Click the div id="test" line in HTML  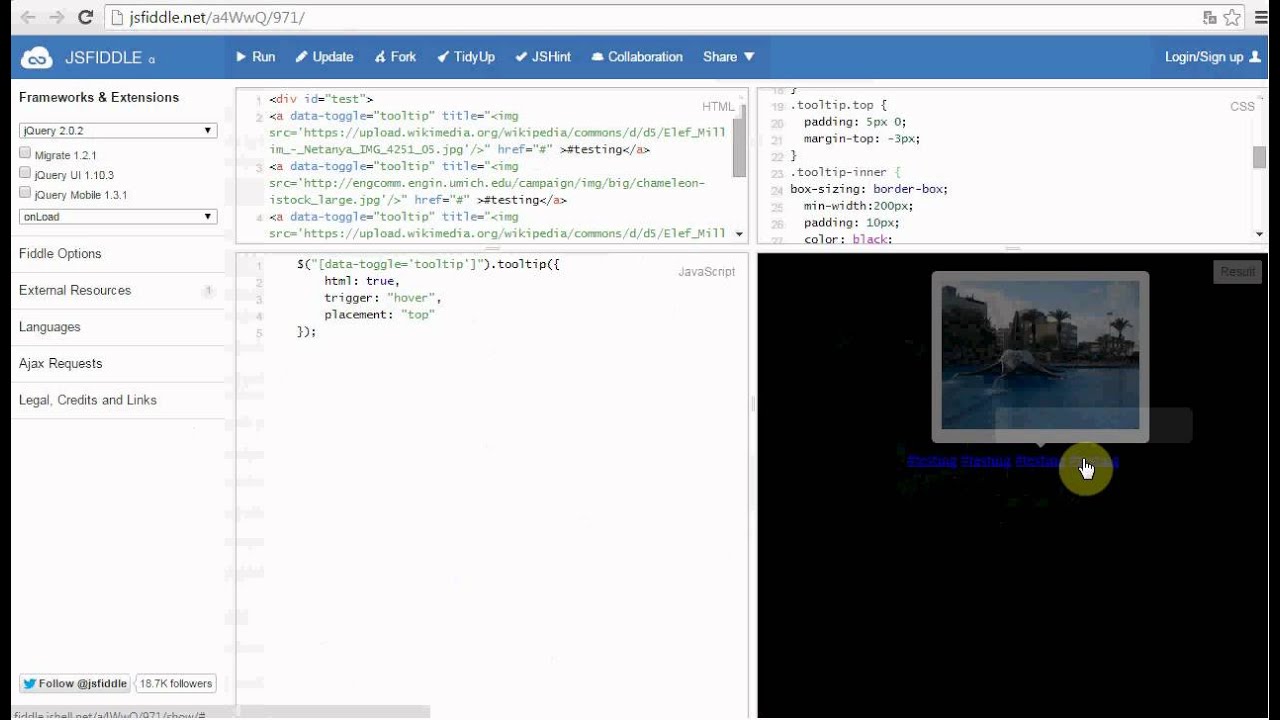321,100
